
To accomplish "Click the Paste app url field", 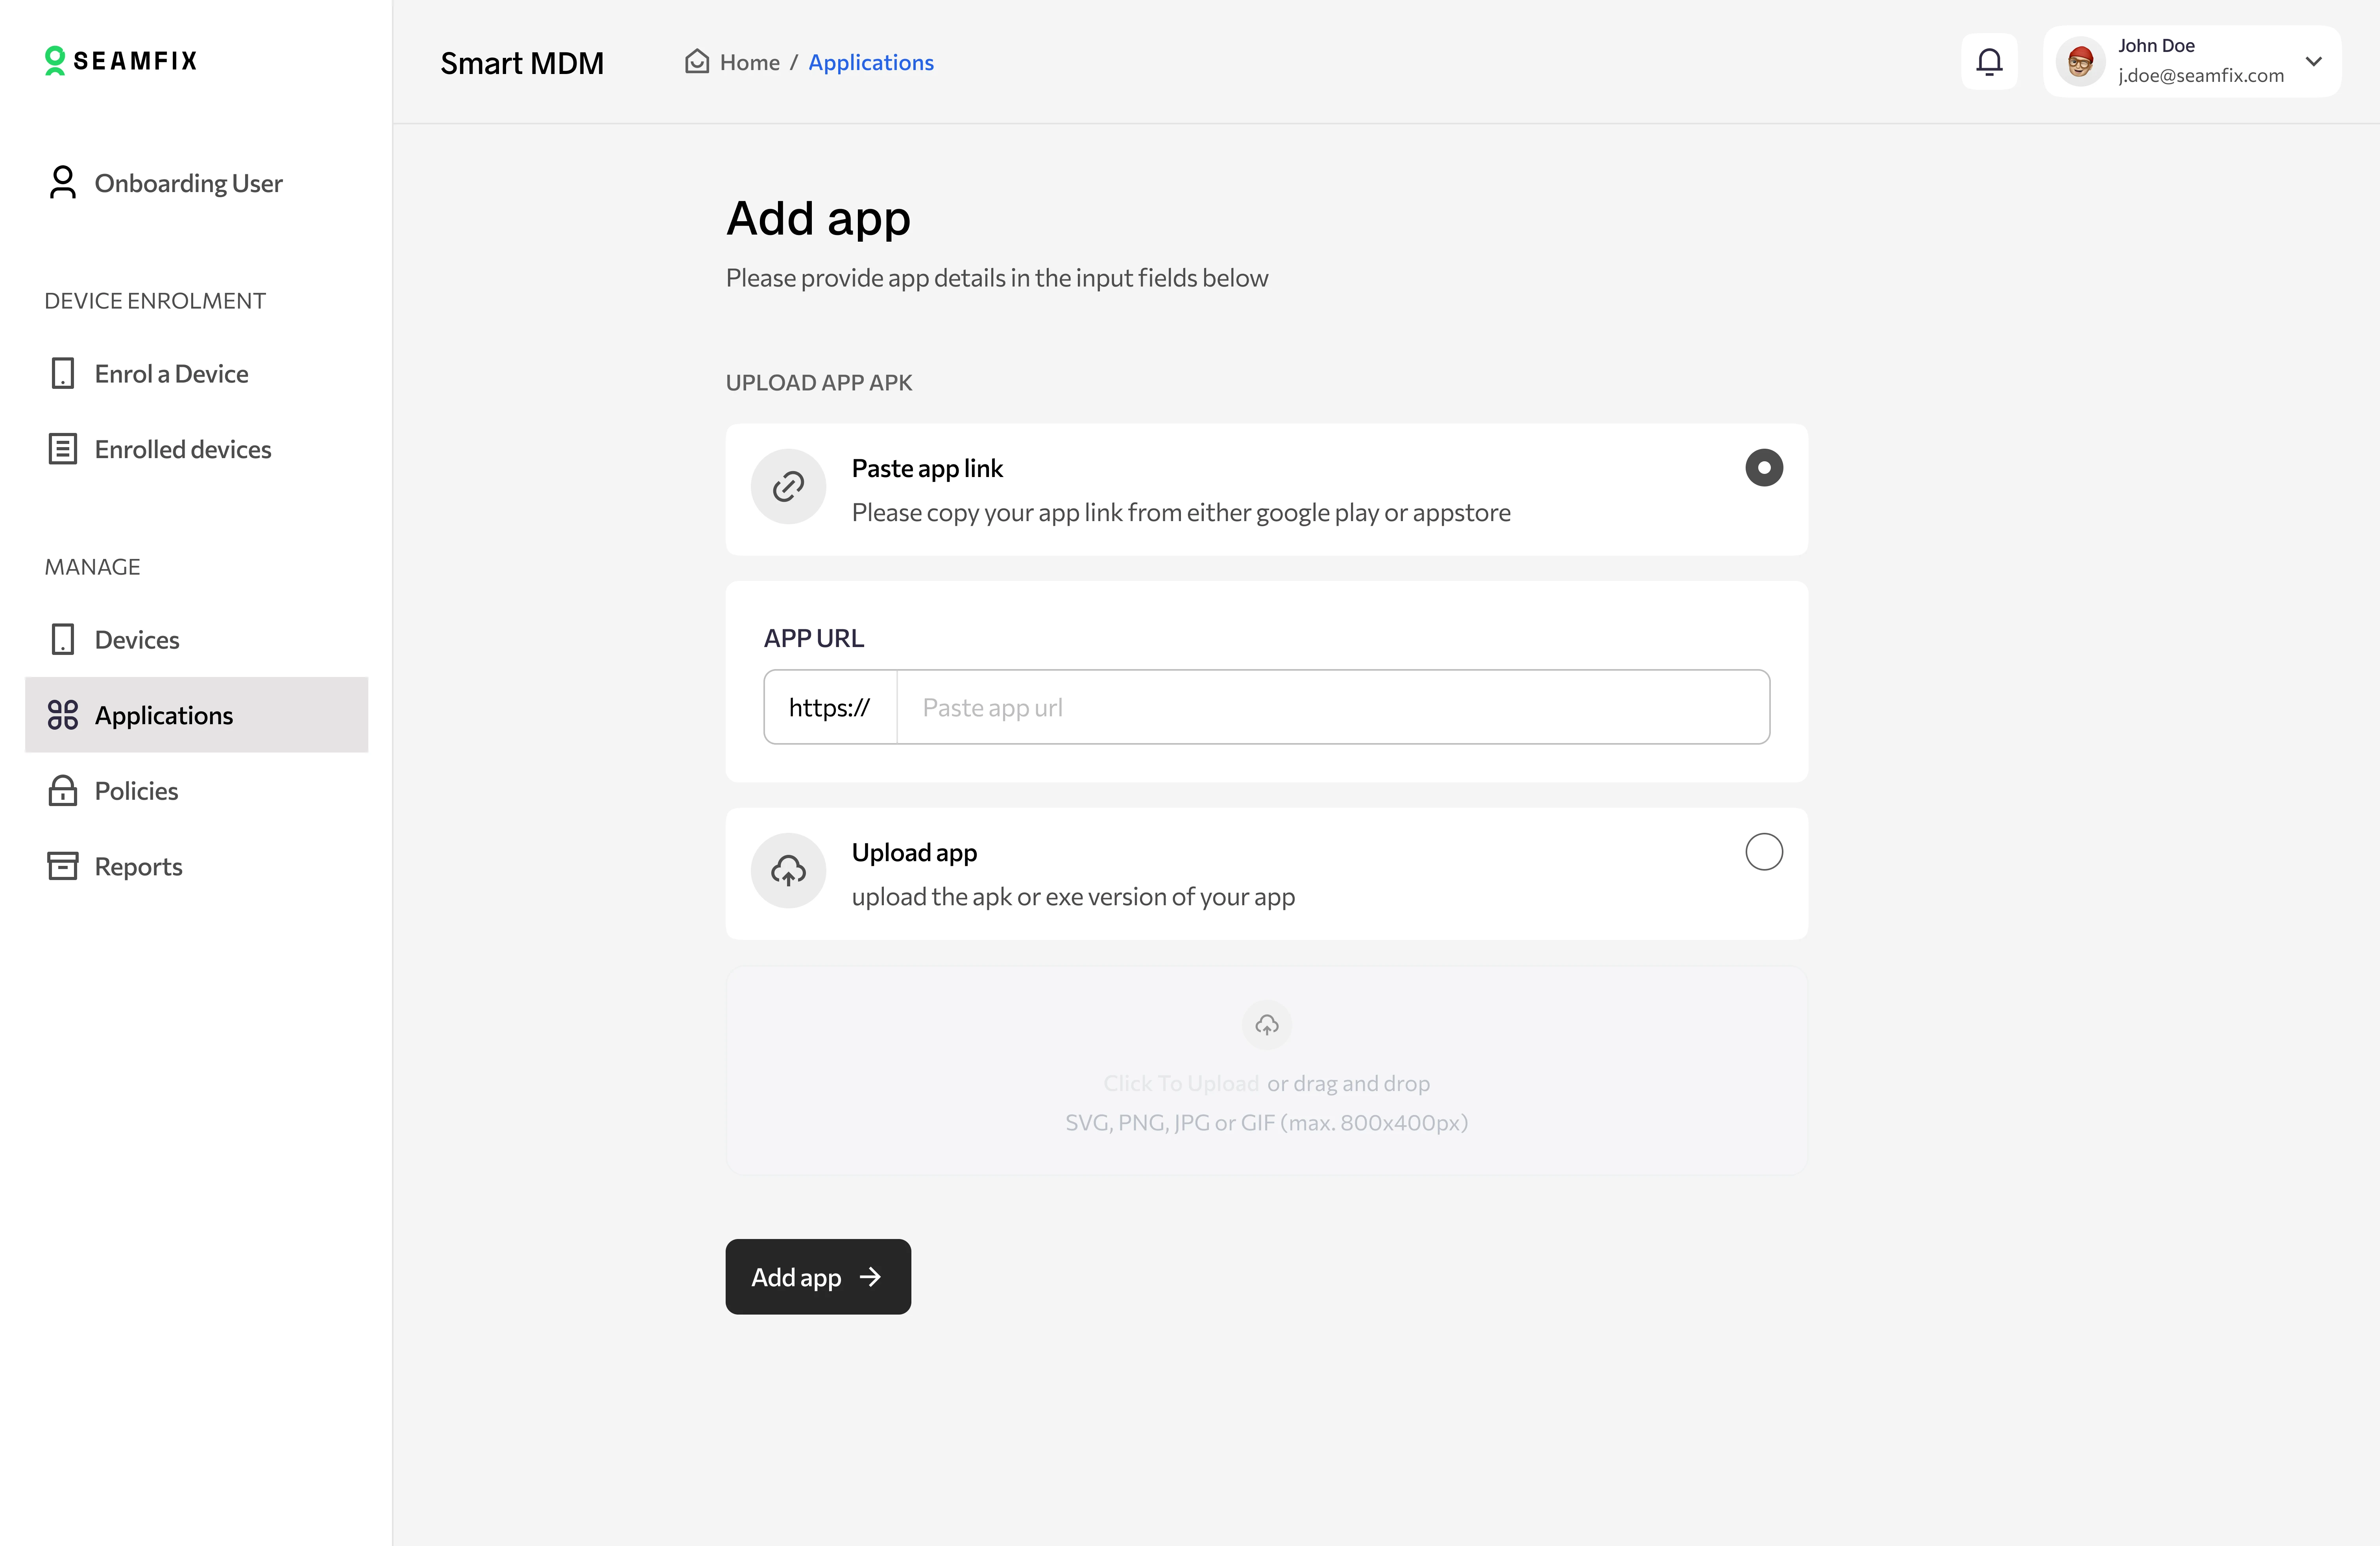I will click(1332, 708).
